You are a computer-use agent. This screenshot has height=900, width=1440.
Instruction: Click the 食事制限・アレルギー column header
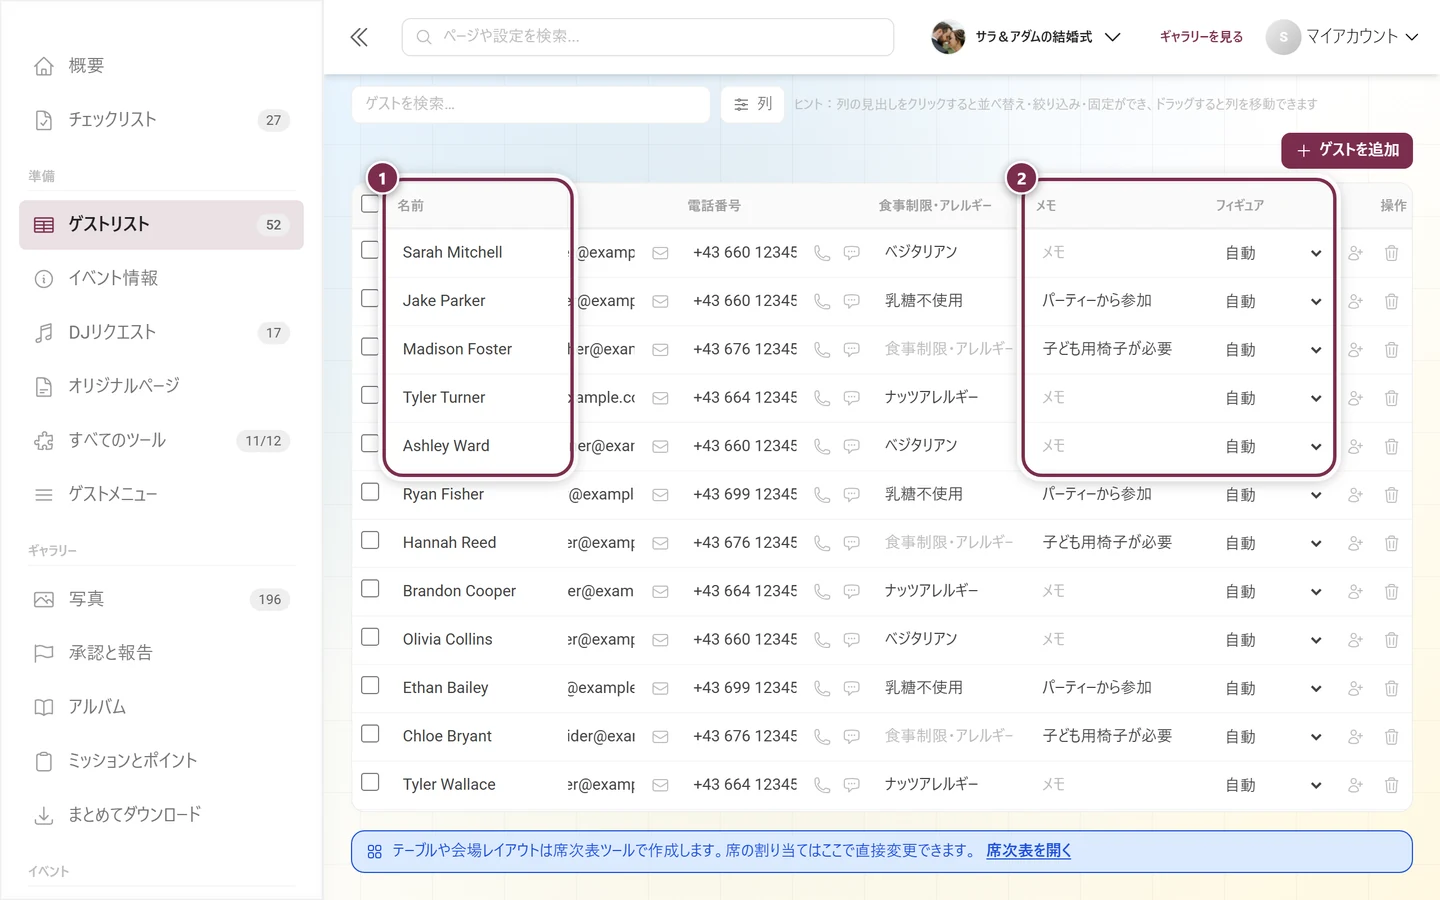tap(935, 206)
